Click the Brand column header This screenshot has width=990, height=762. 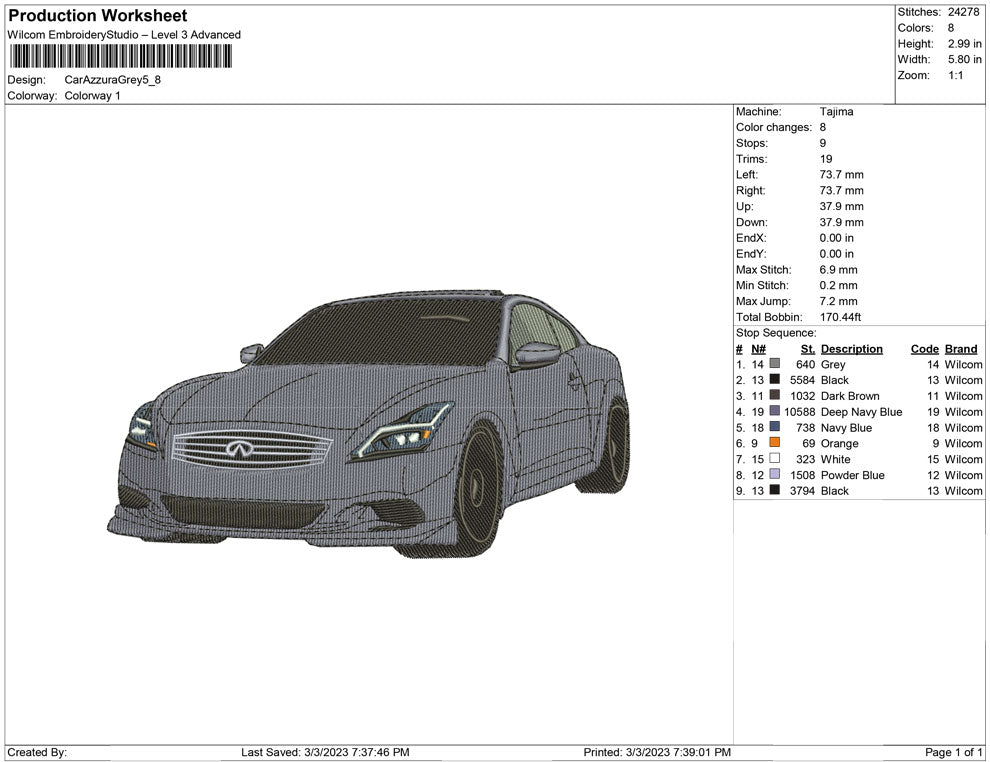click(x=961, y=349)
